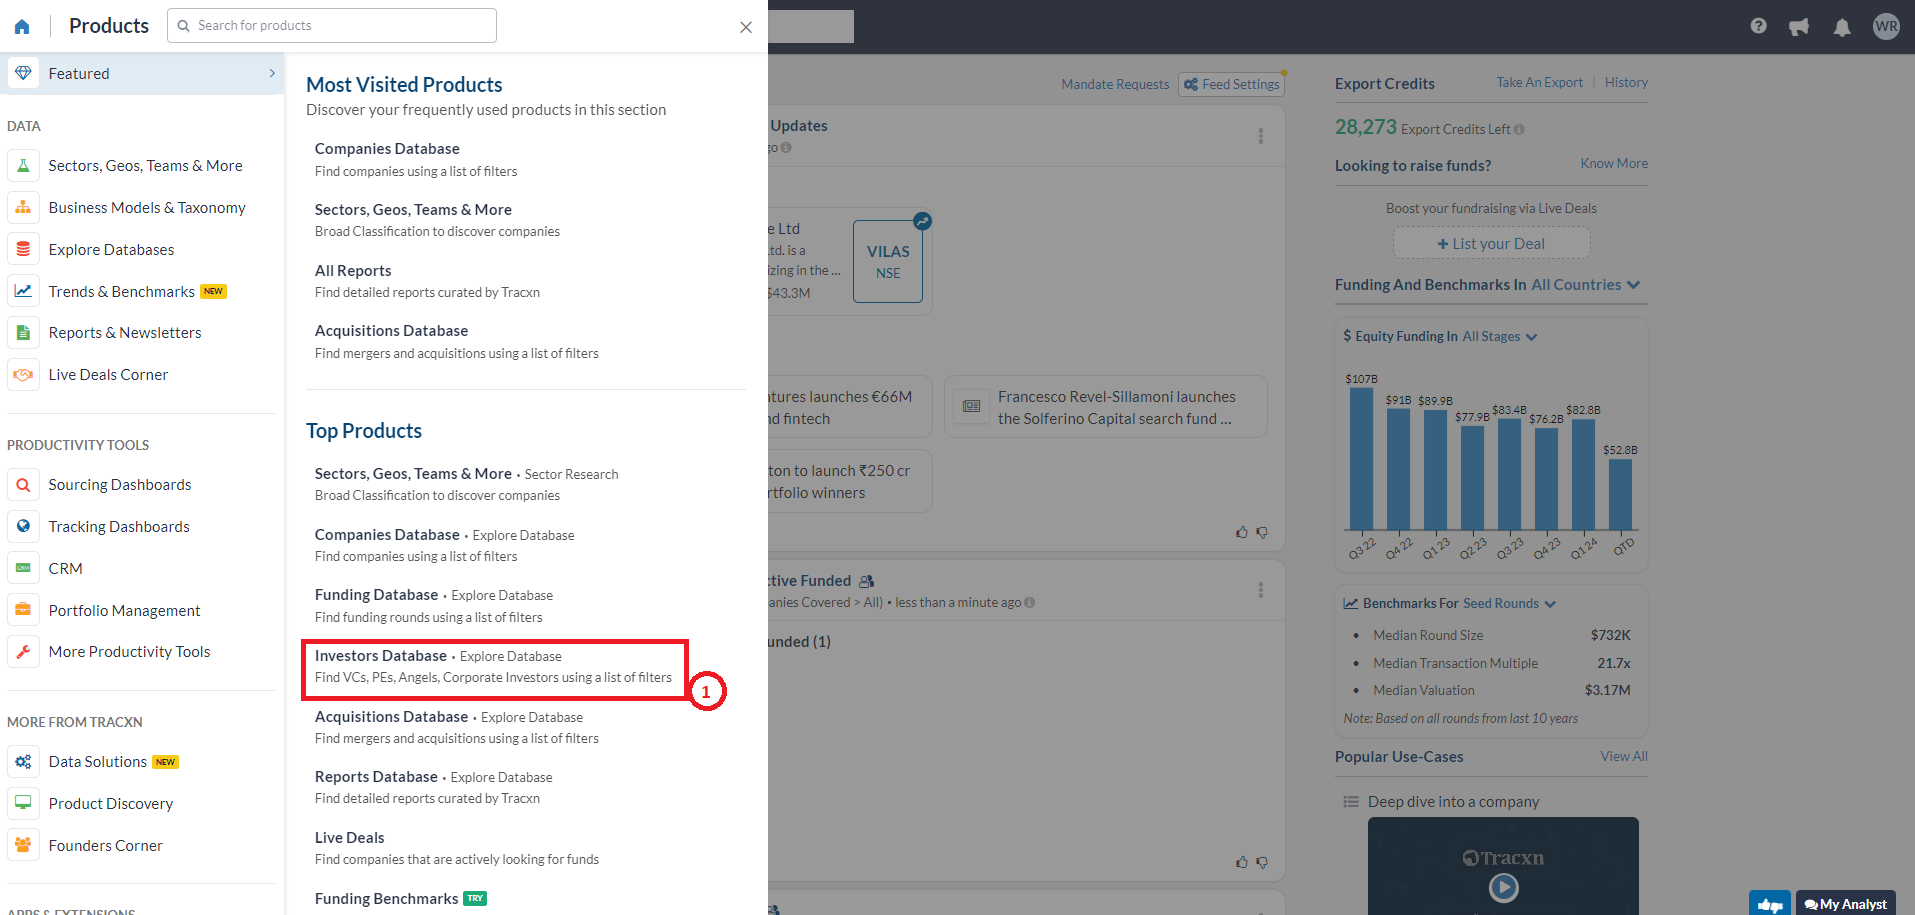Viewport: 1915px width, 915px height.
Task: Click Trends & Benchmarks chart icon
Action: (x=23, y=291)
